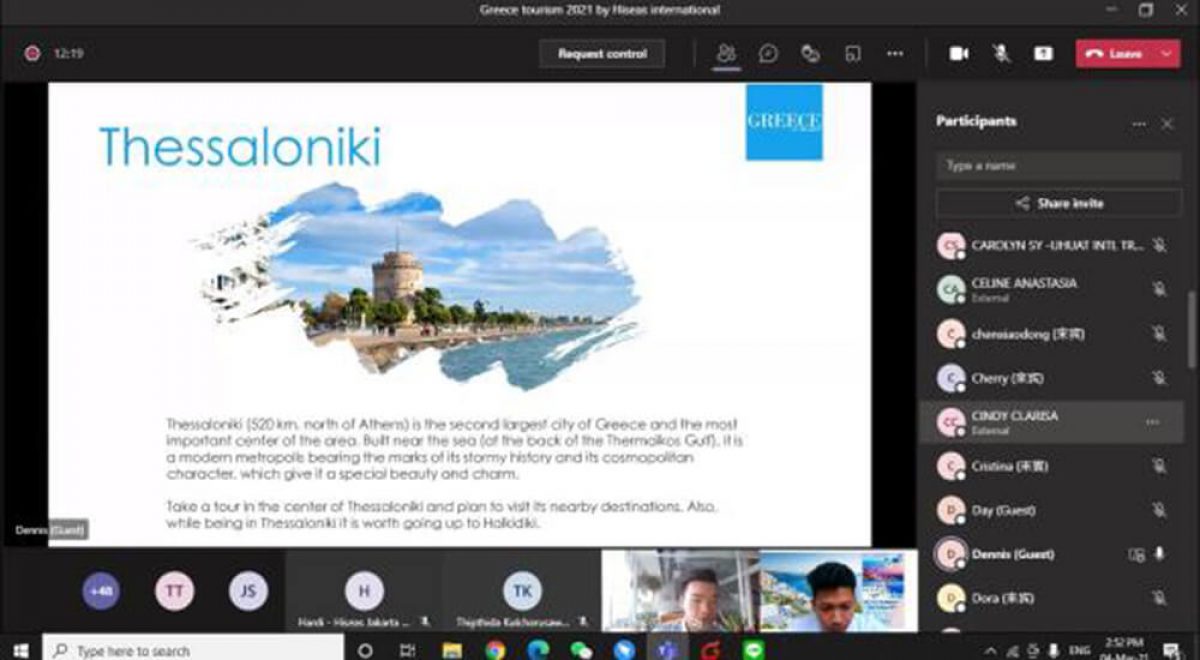Click the recording indicator beside the timer
Viewport: 1200px width, 660px height.
(x=32, y=54)
